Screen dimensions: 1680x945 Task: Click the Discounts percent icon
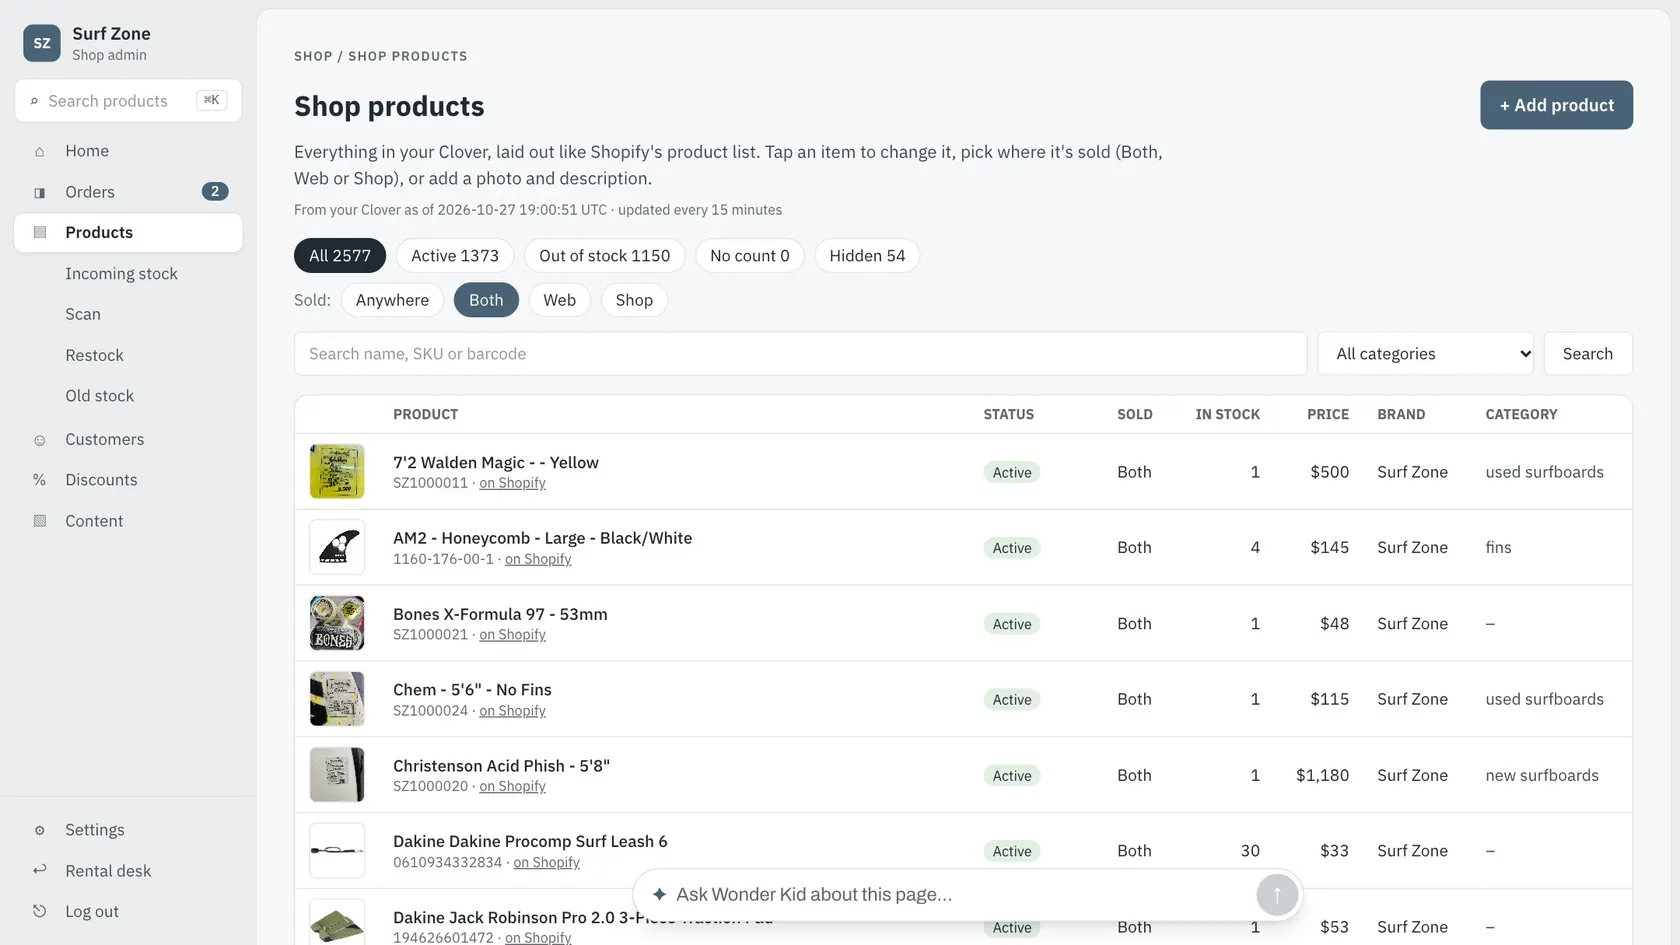point(40,480)
